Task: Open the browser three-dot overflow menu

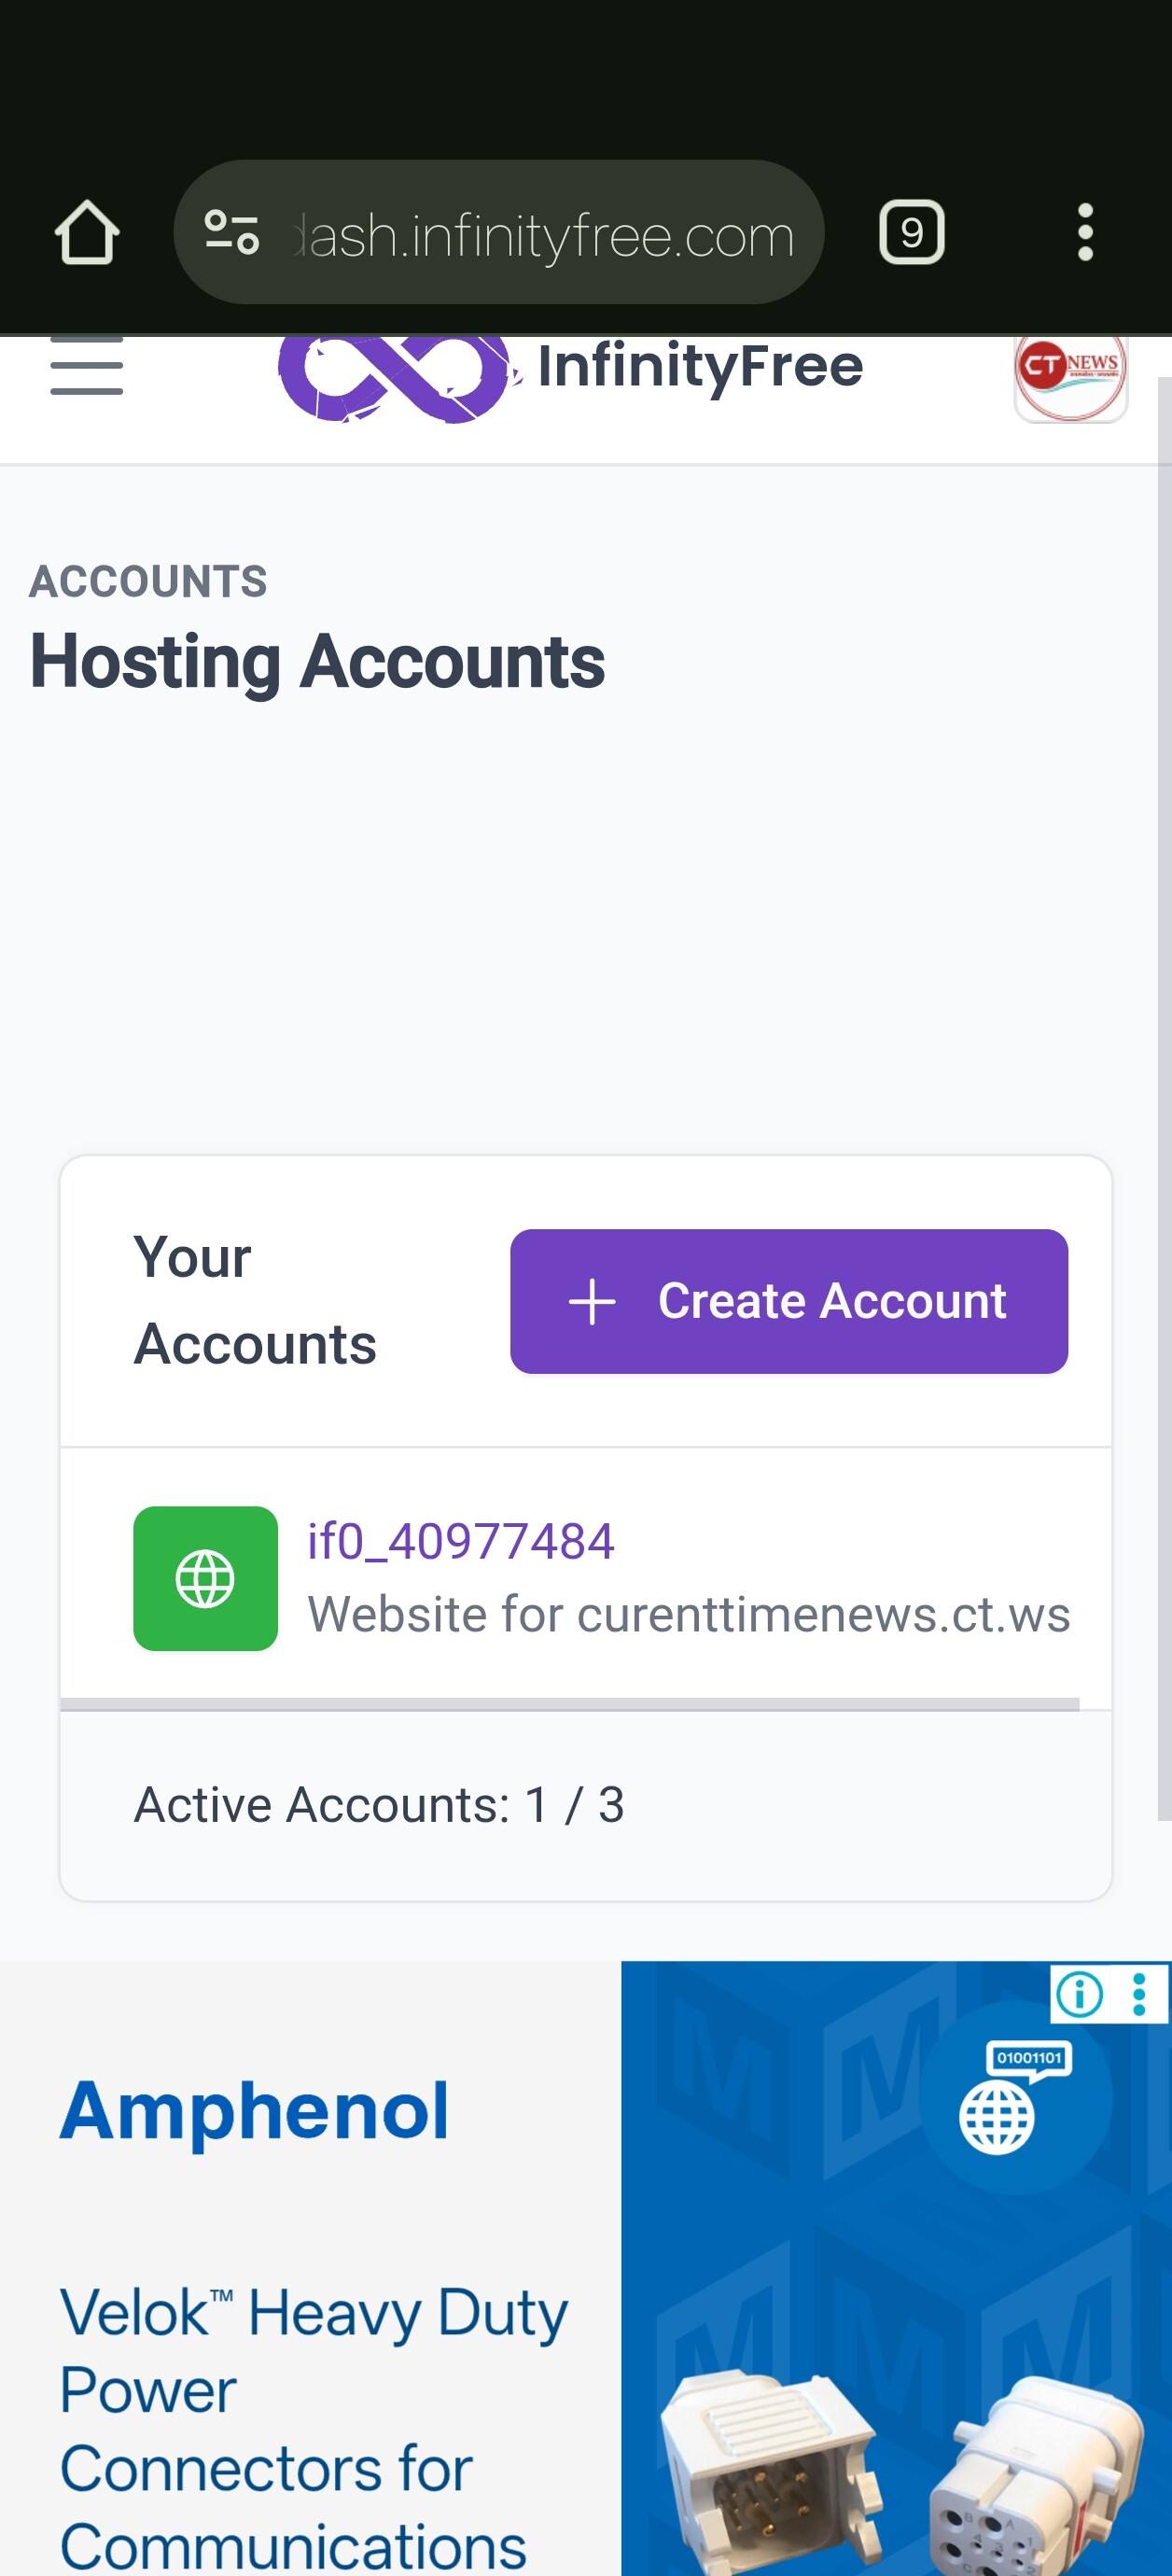Action: [x=1085, y=233]
